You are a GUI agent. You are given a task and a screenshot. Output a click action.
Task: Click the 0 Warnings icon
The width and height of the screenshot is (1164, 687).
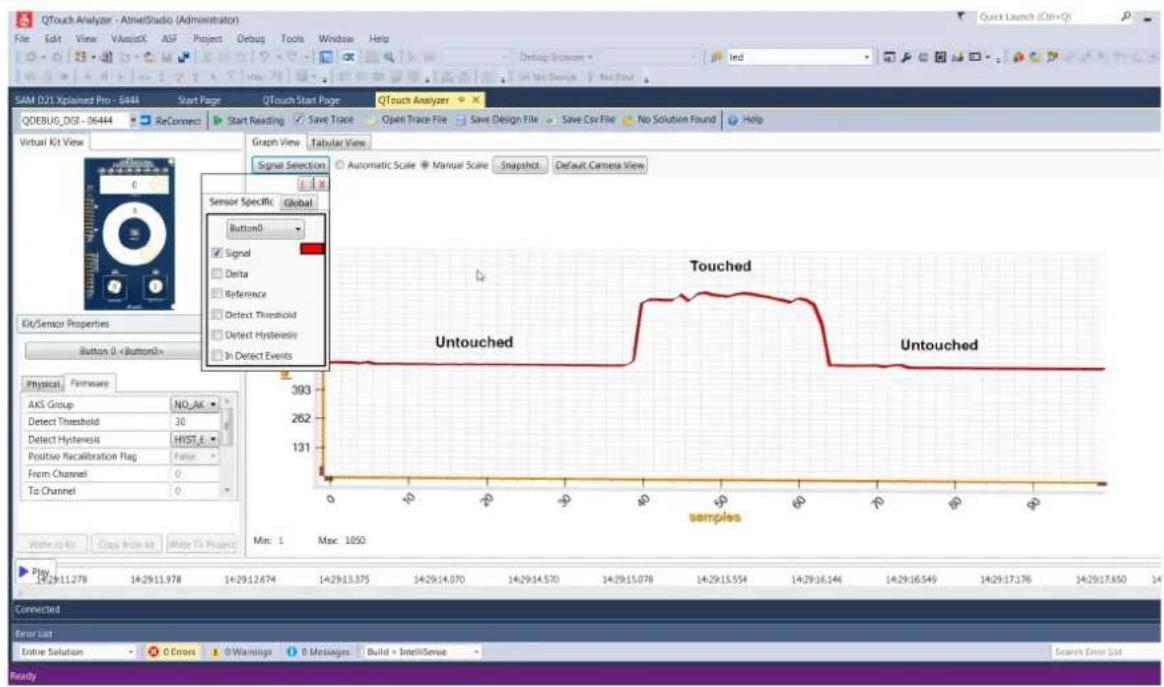click(215, 652)
